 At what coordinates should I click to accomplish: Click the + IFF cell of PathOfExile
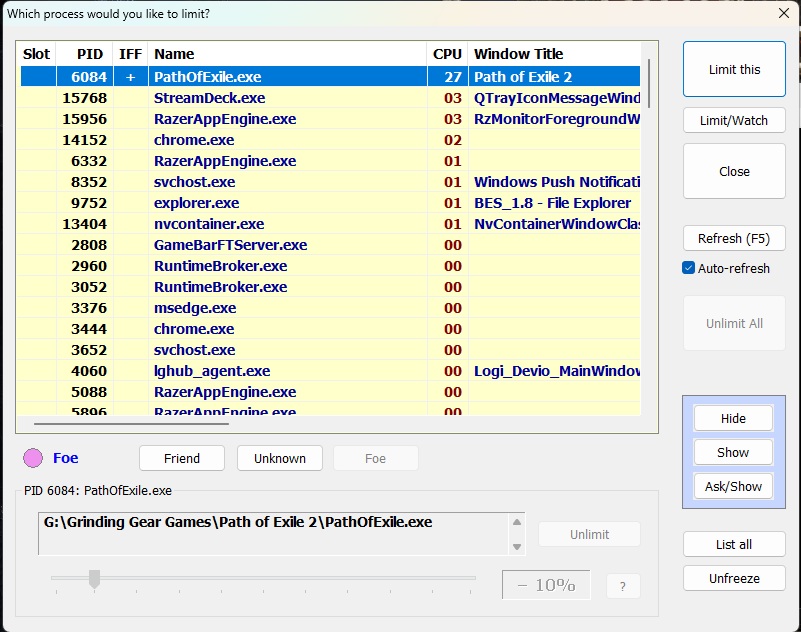130,77
